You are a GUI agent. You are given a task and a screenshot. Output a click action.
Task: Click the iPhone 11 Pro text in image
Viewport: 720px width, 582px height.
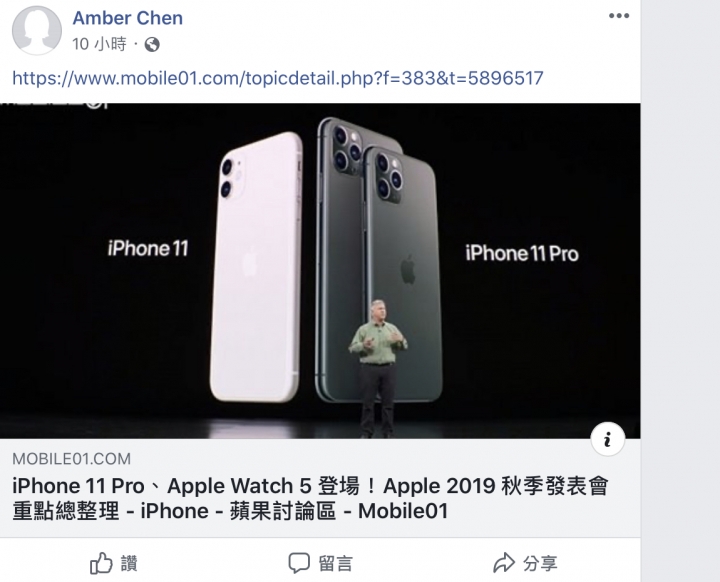522,254
